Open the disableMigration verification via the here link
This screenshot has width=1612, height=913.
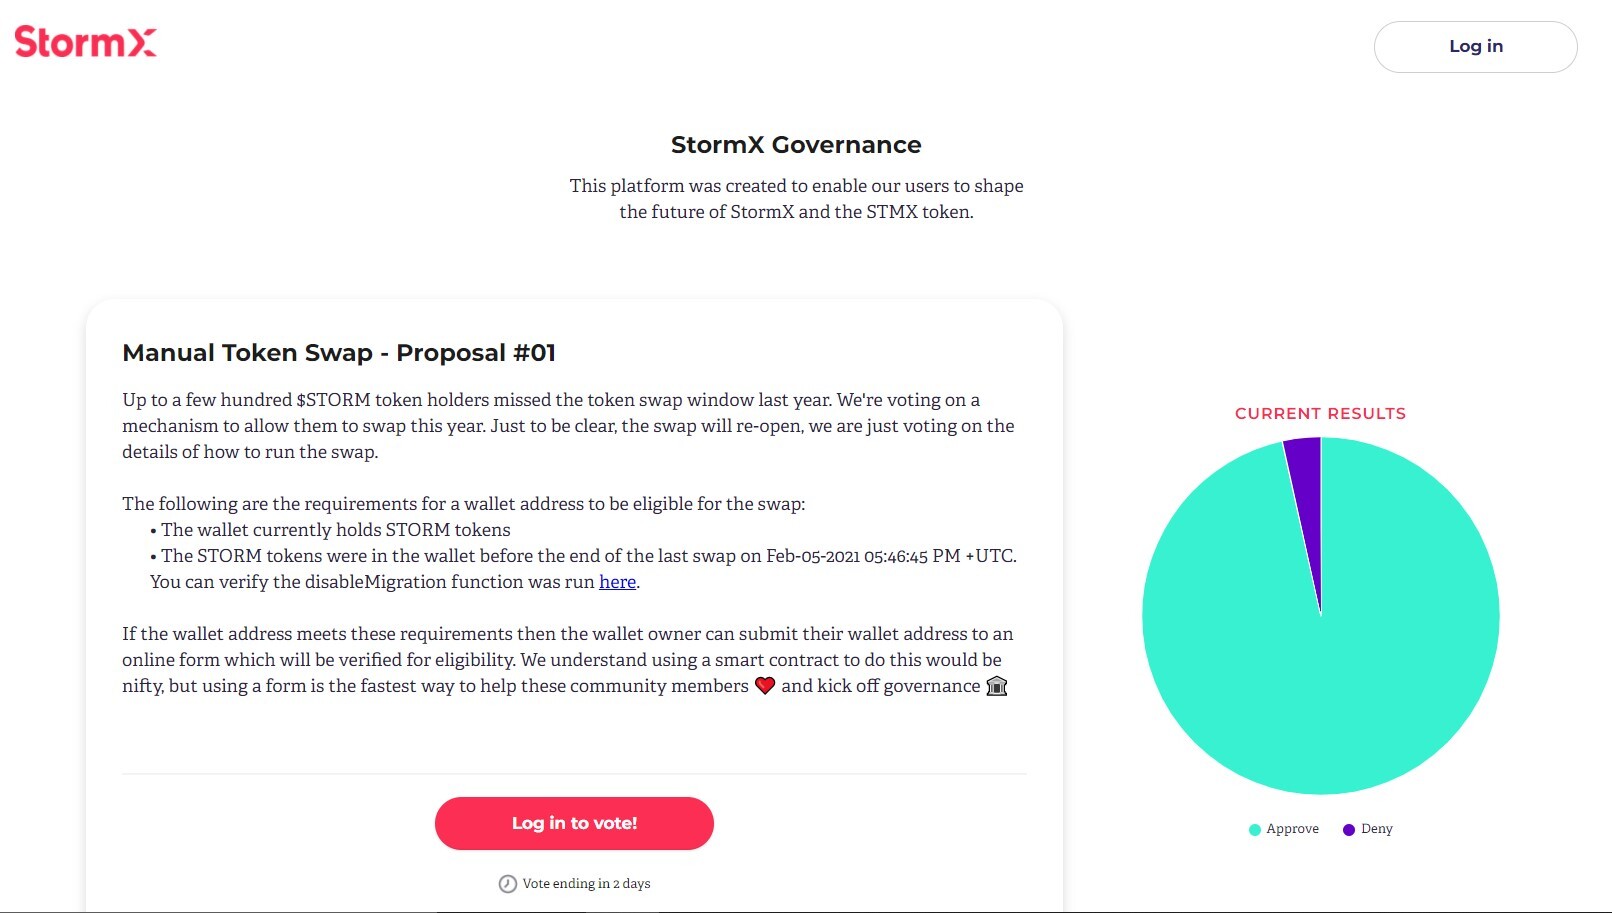[x=617, y=581]
